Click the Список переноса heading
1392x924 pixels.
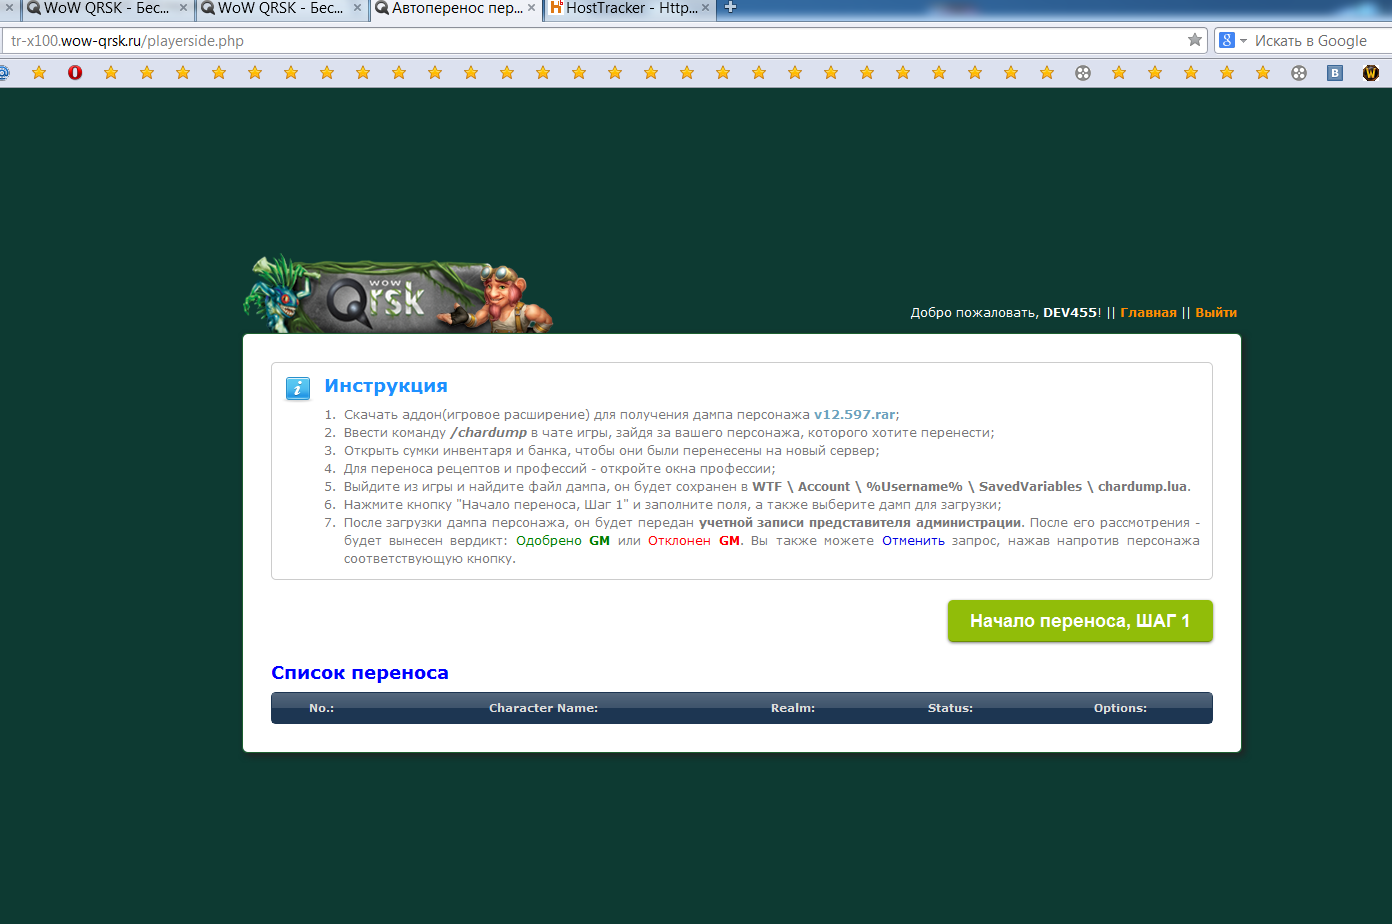[x=360, y=673]
